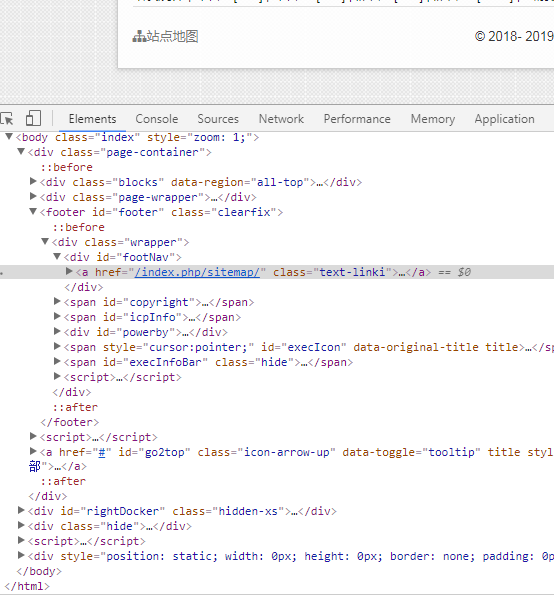Switch to the Network tab
The height and width of the screenshot is (597, 554).
[x=281, y=119]
